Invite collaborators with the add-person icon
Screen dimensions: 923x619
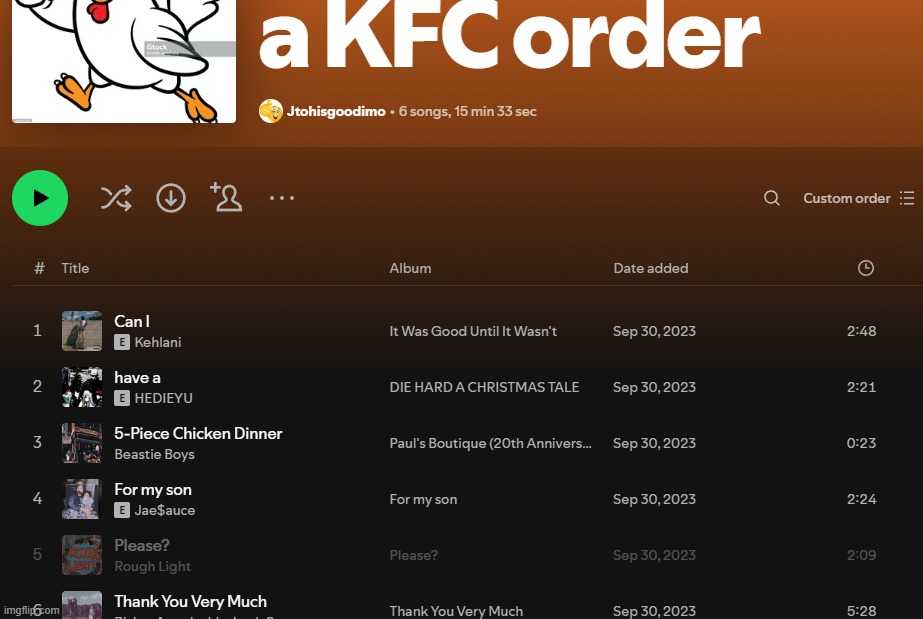(x=226, y=197)
